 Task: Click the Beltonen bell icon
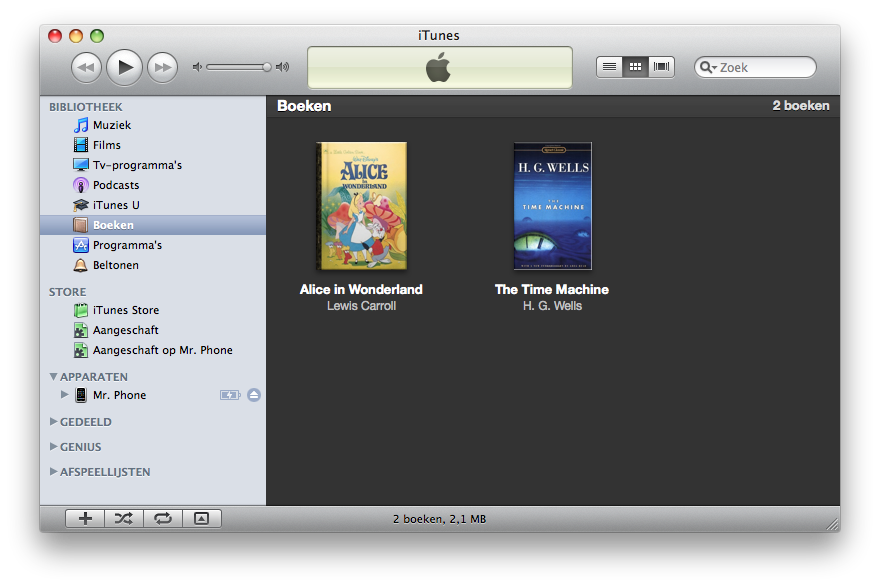tap(81, 265)
